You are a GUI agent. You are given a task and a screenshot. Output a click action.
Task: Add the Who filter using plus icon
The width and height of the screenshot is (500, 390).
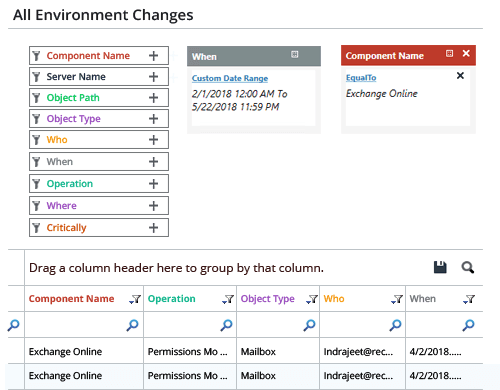(x=153, y=140)
